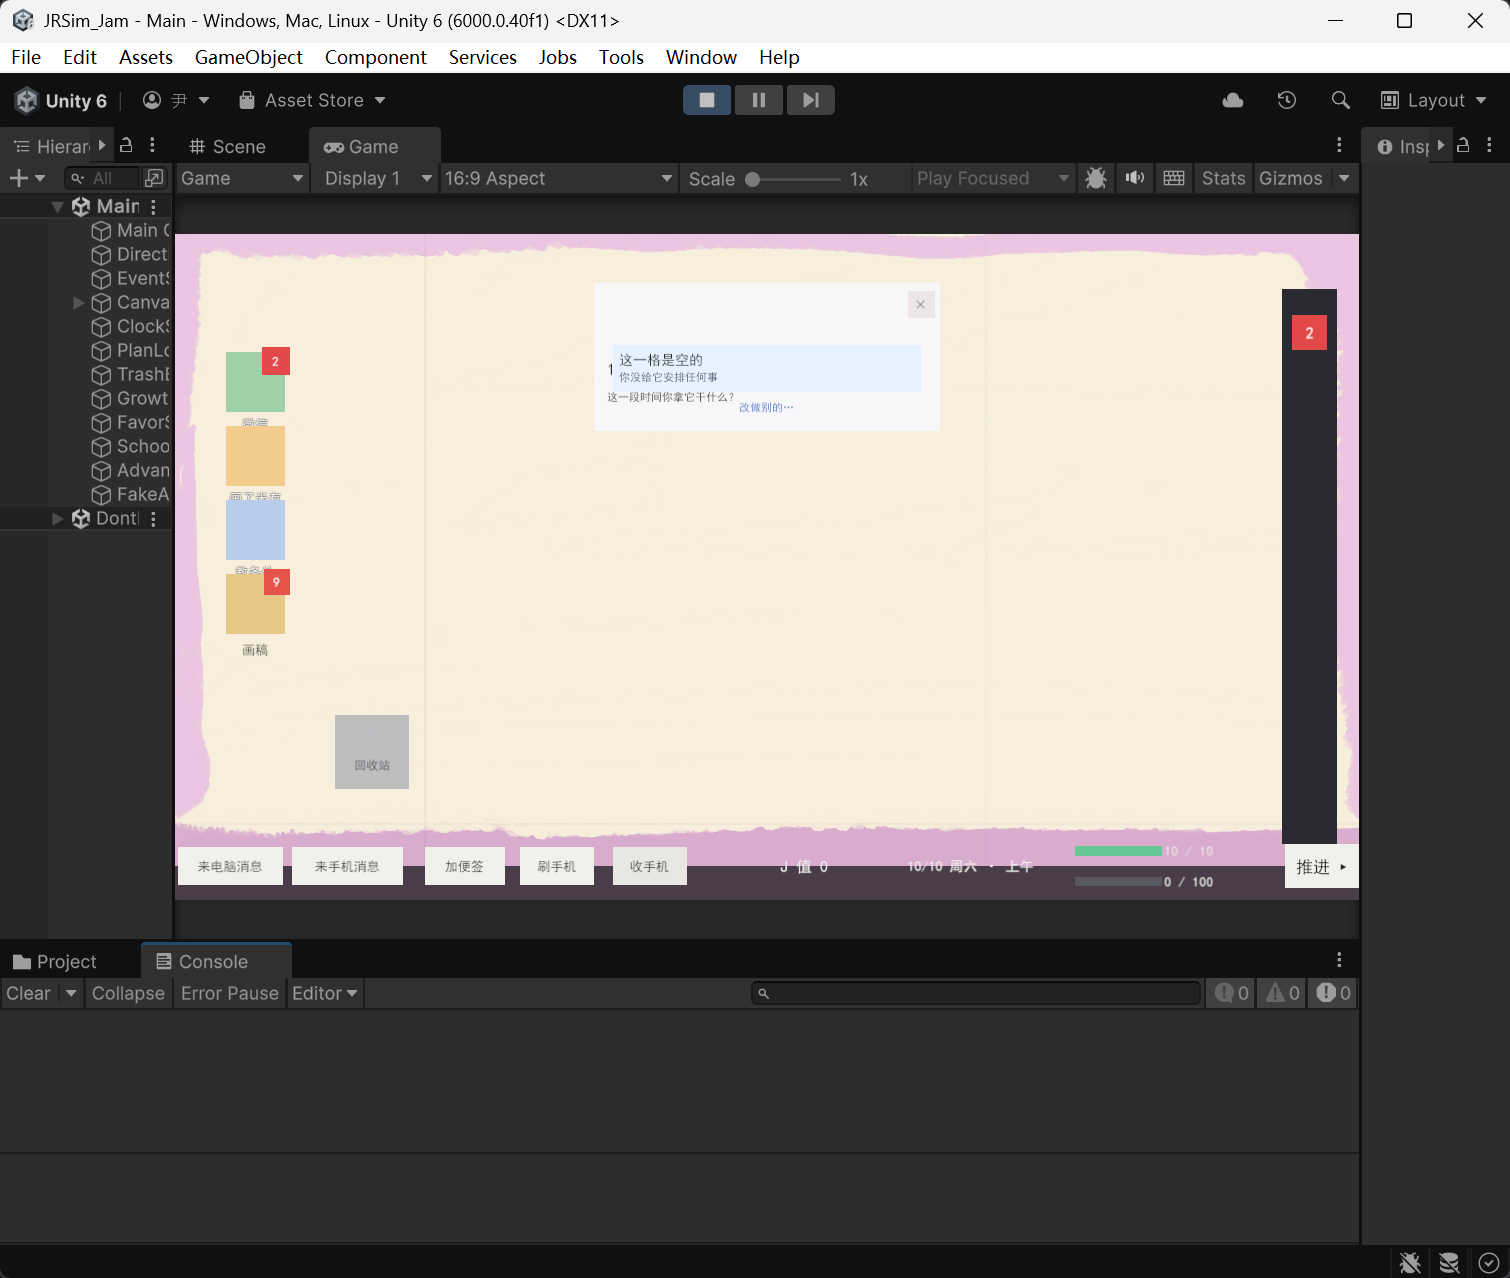Open the Console Editor target dropdown

pyautogui.click(x=325, y=993)
